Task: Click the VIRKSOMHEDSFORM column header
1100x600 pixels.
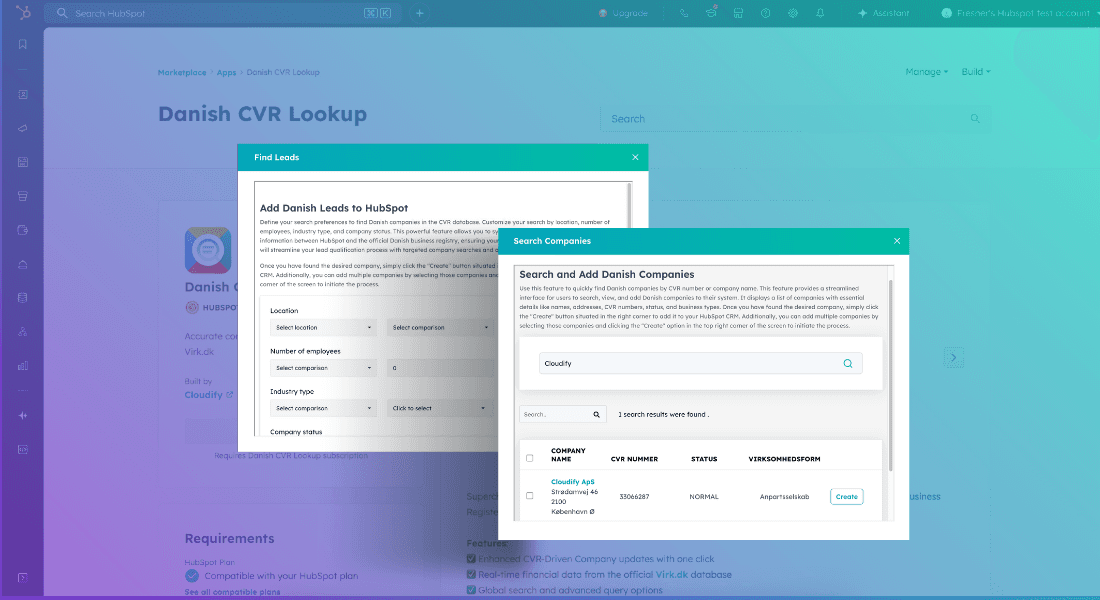Action: [x=784, y=459]
